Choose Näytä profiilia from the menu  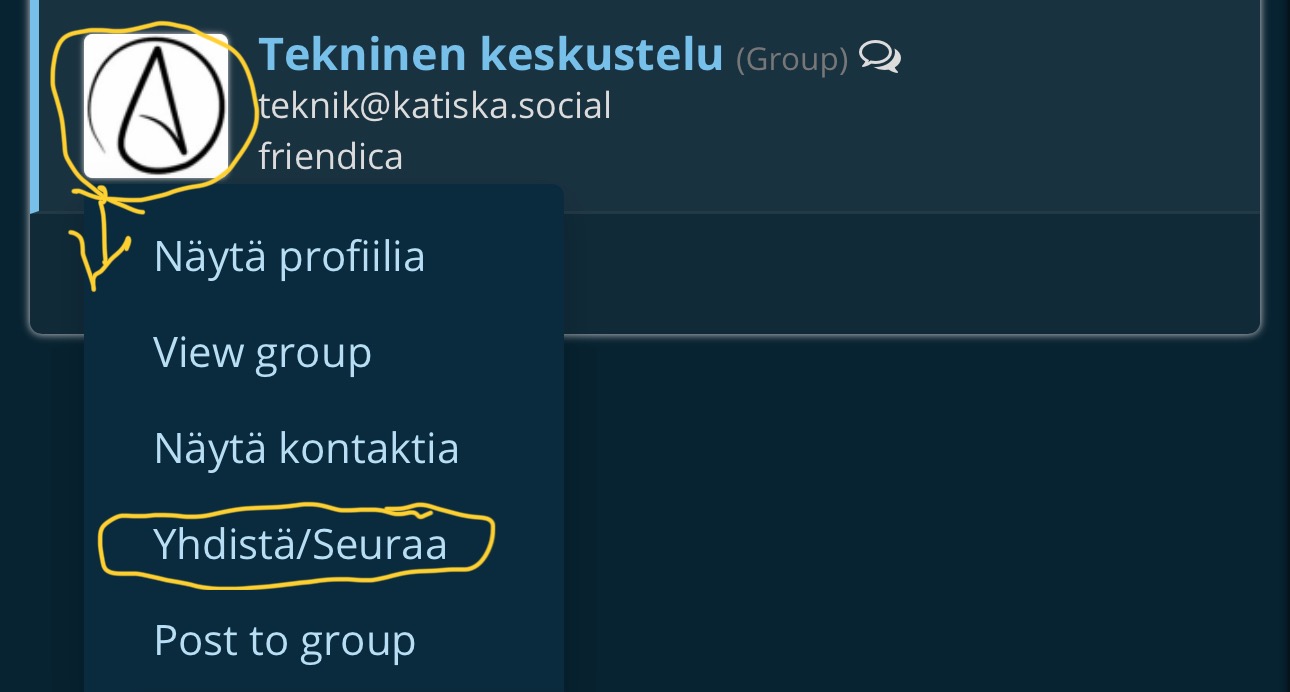289,257
